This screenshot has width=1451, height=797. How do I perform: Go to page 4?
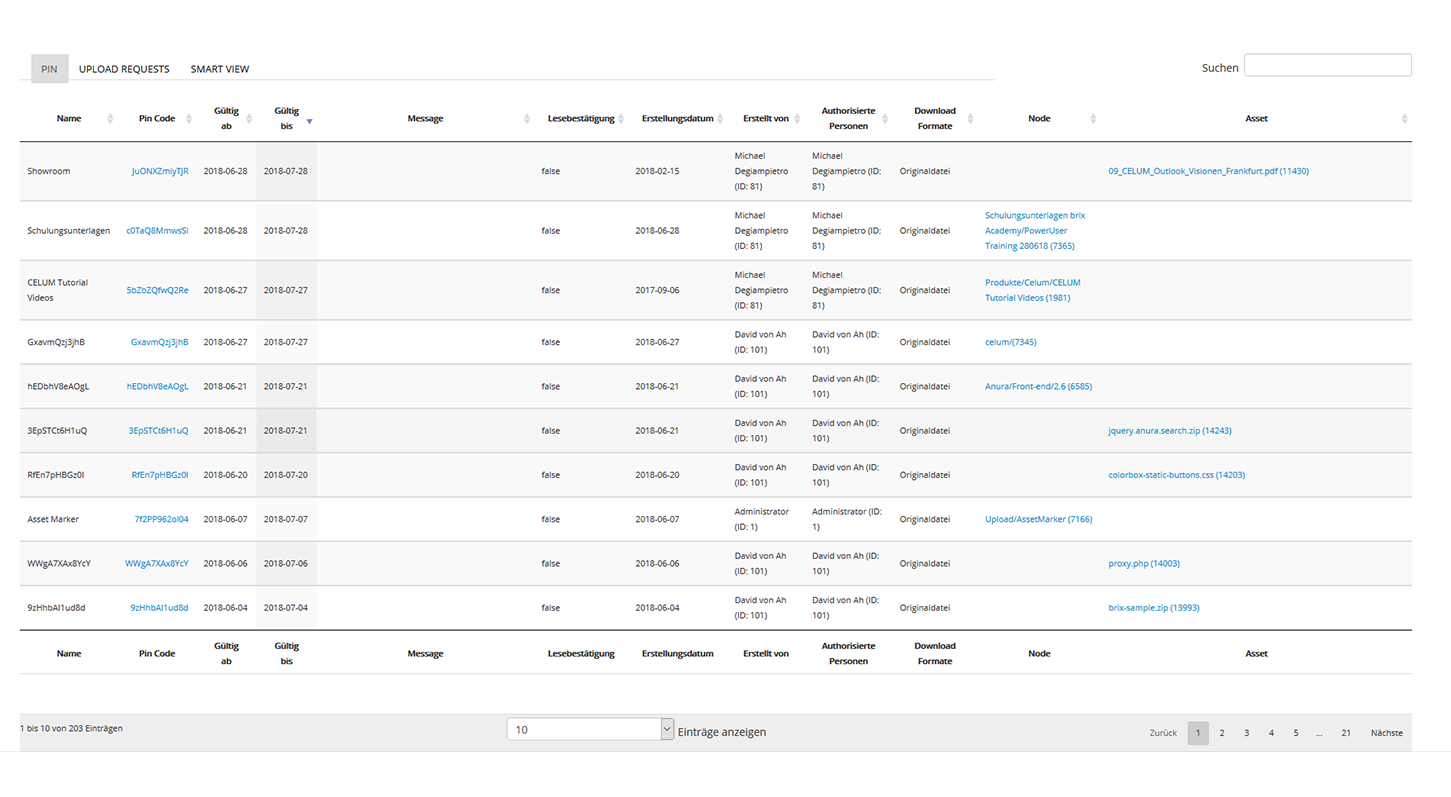click(x=1271, y=733)
